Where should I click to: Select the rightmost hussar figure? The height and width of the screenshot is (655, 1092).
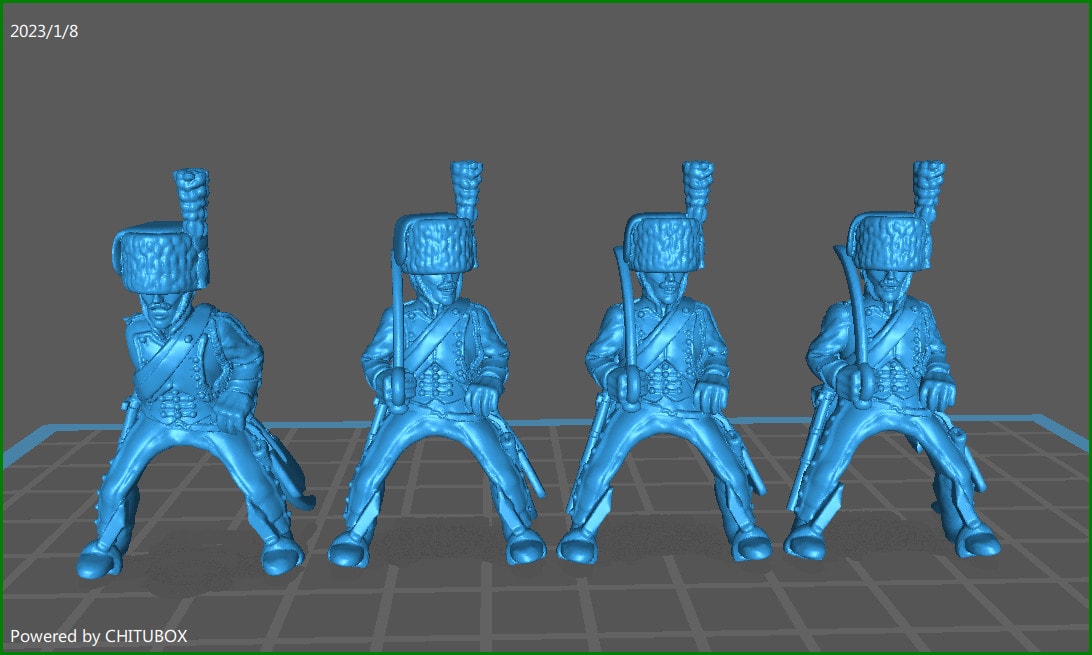pyautogui.click(x=891, y=361)
